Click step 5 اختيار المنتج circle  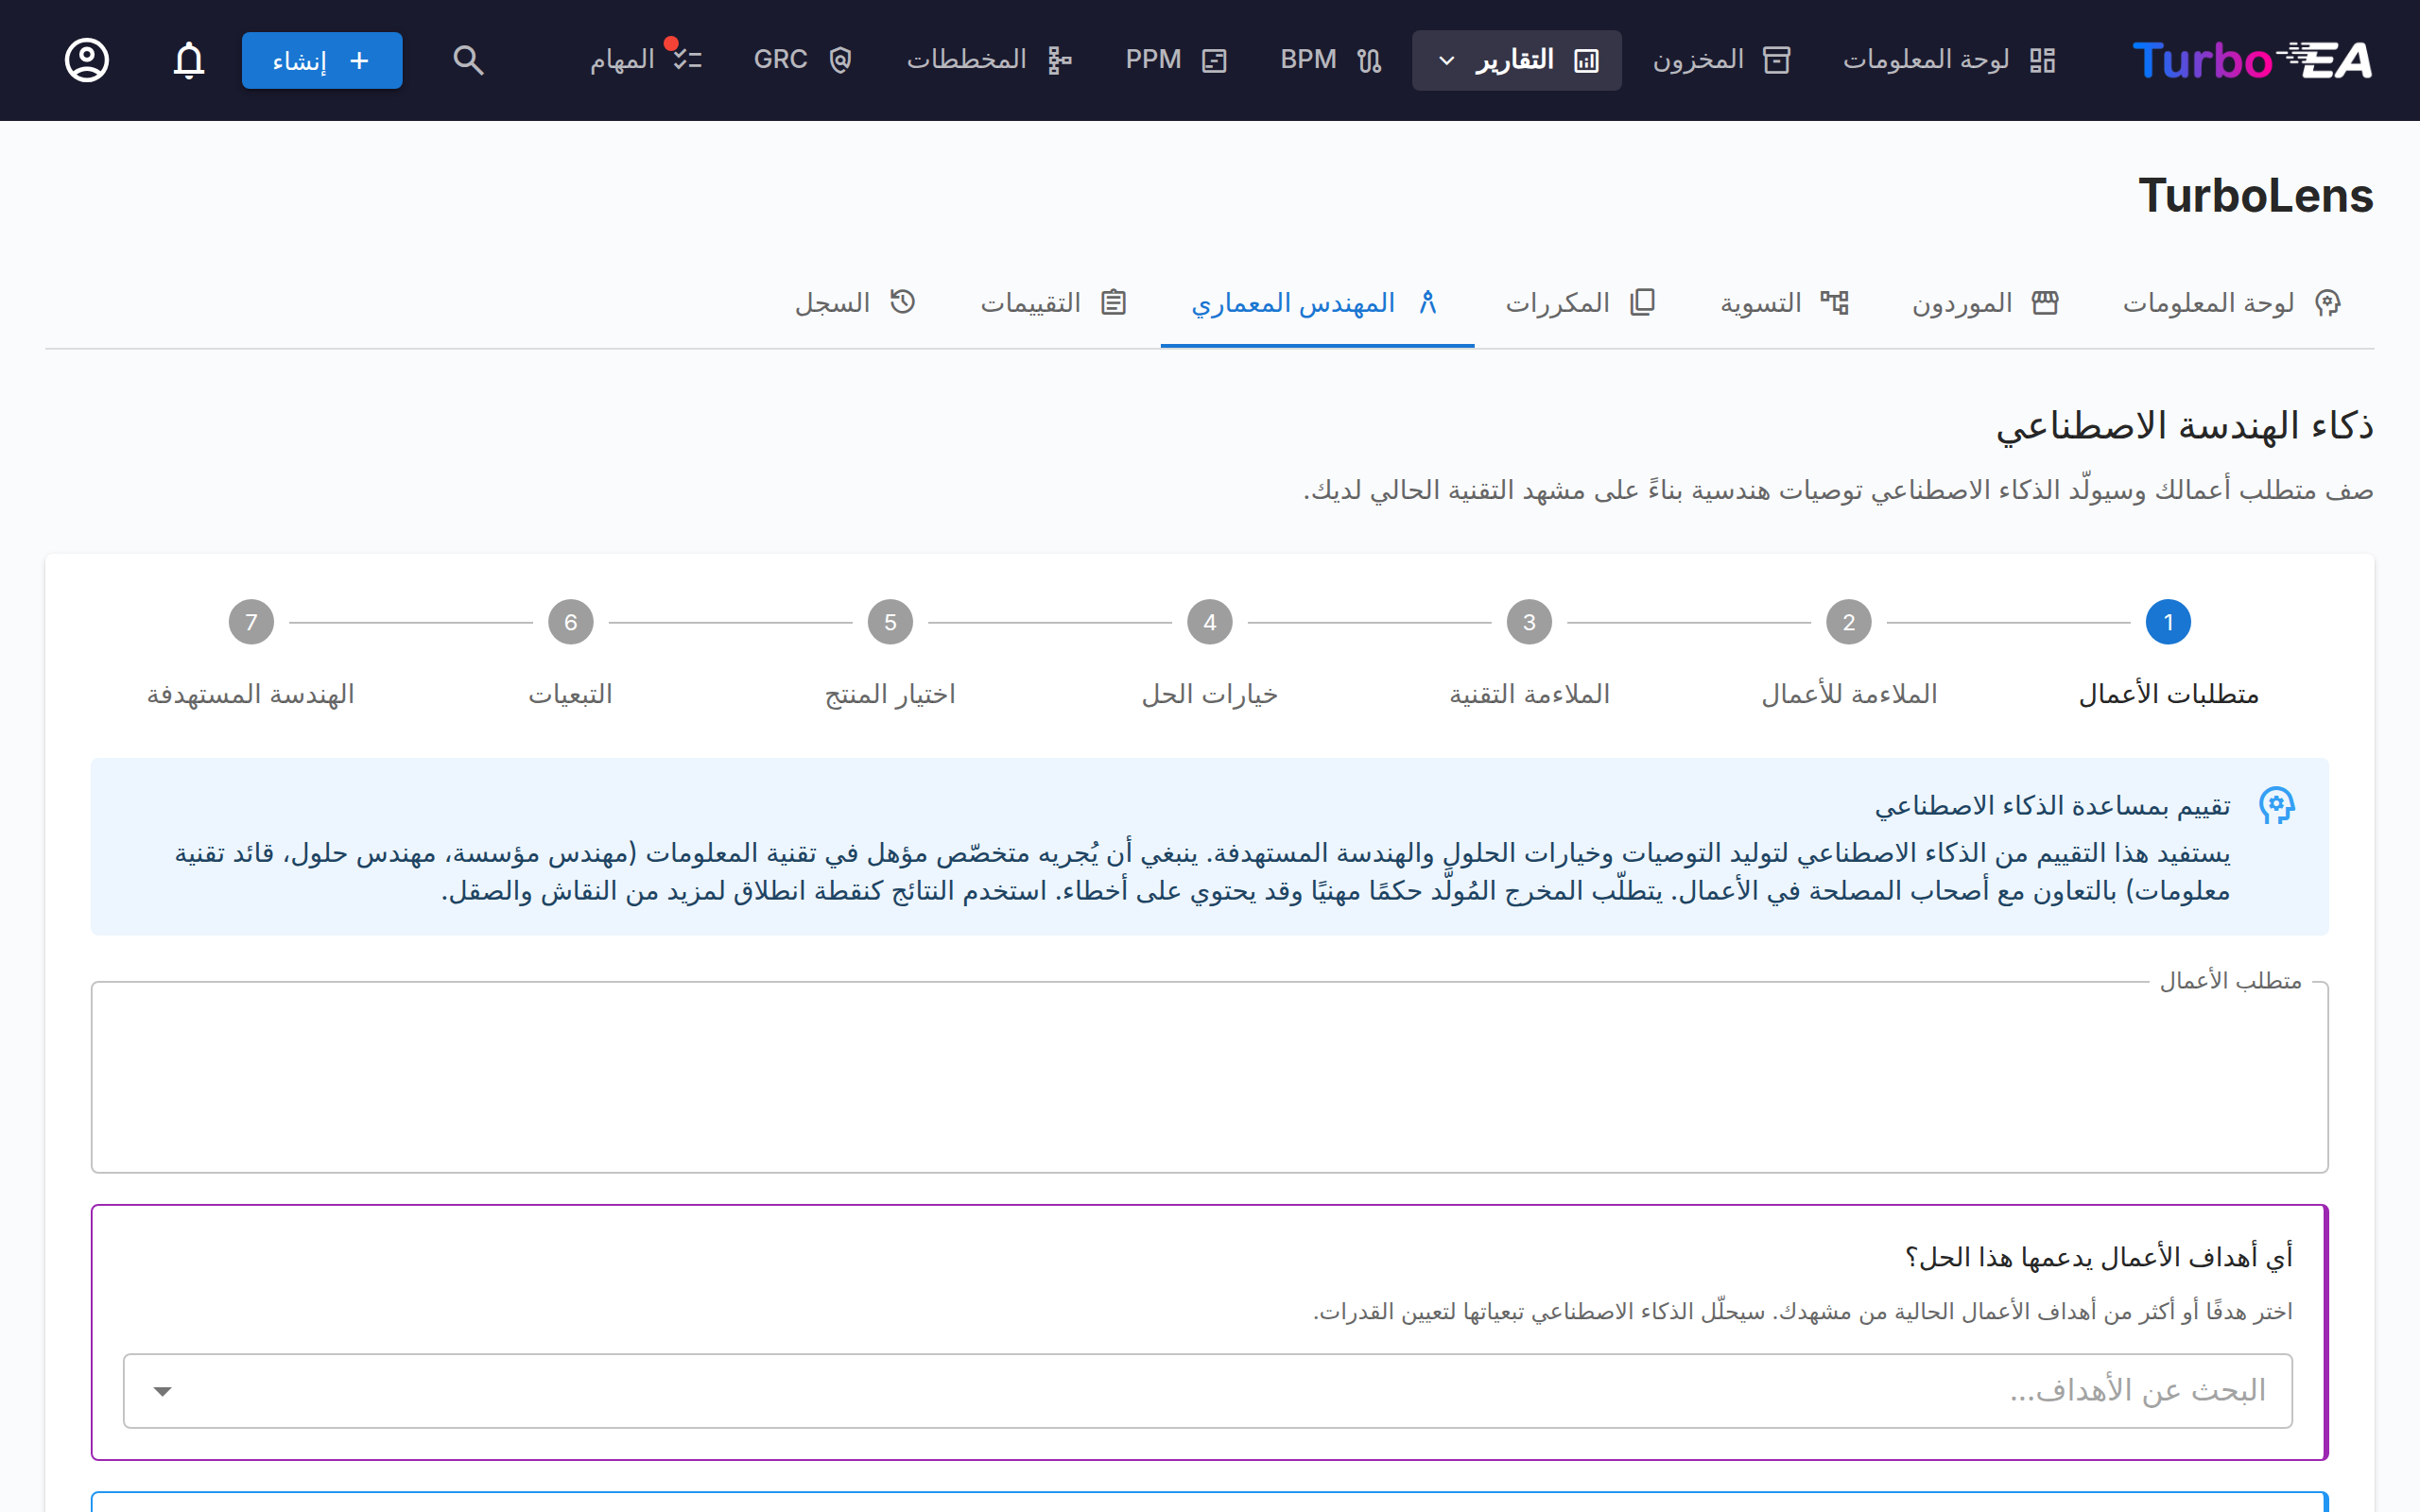[x=890, y=622]
